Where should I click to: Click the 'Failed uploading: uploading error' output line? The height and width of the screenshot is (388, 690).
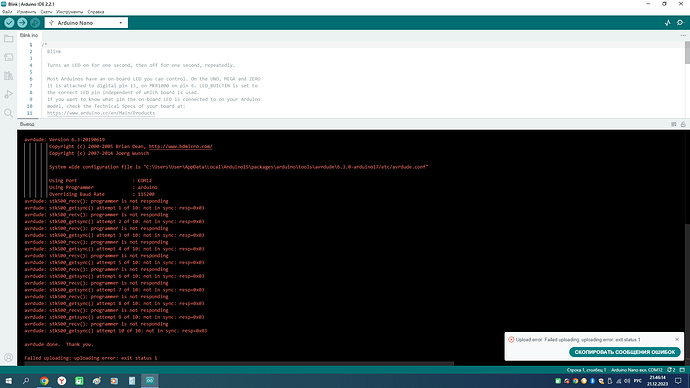point(91,358)
